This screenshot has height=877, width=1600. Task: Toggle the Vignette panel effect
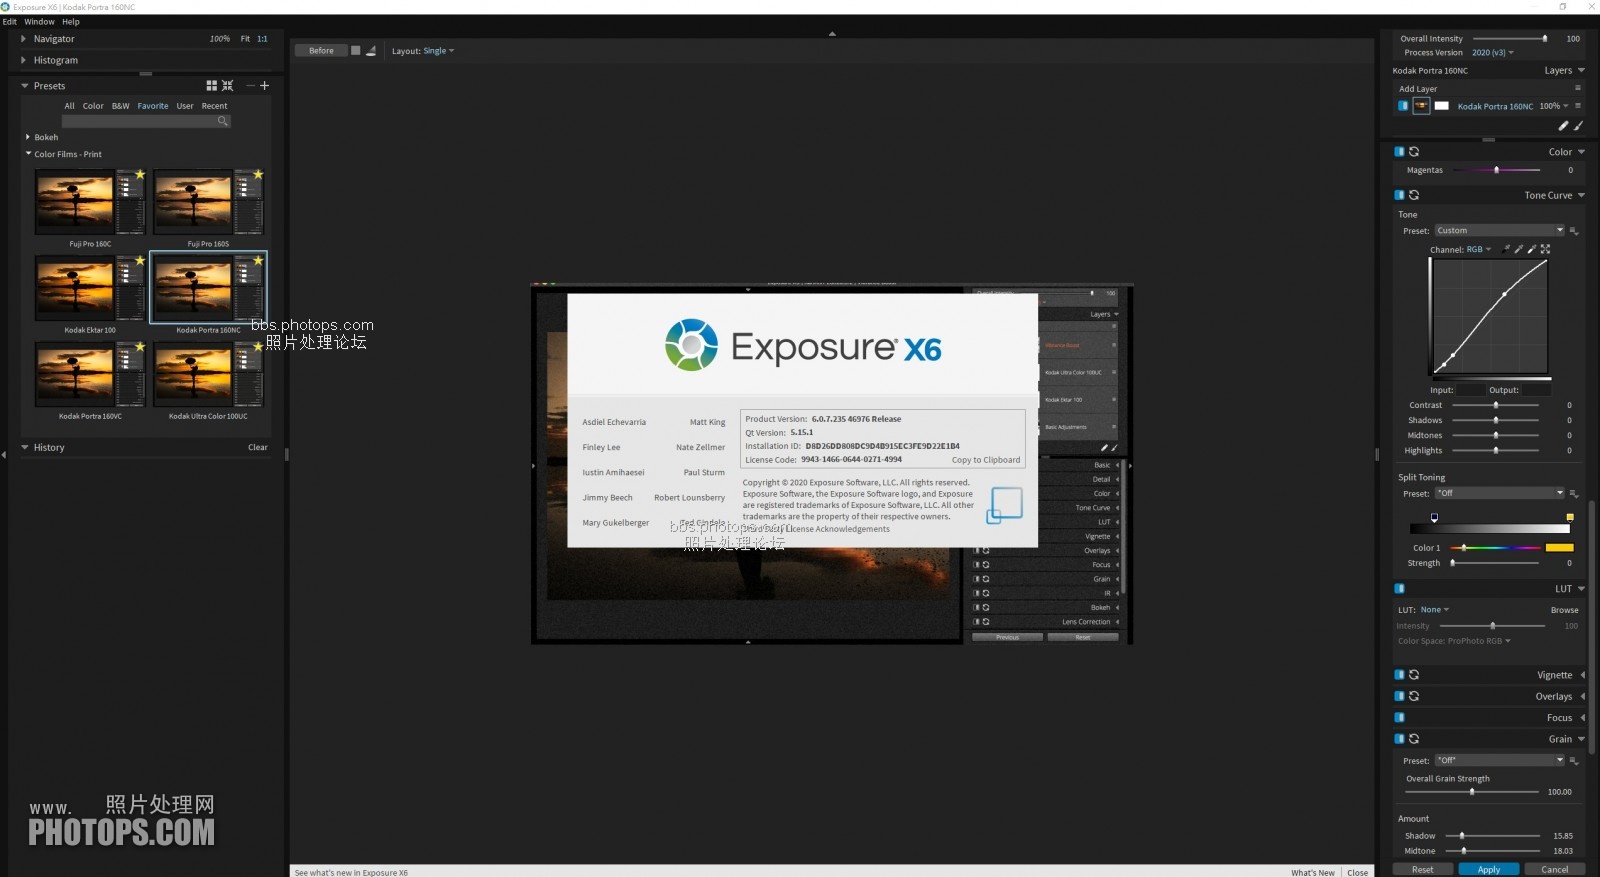[x=1399, y=675]
